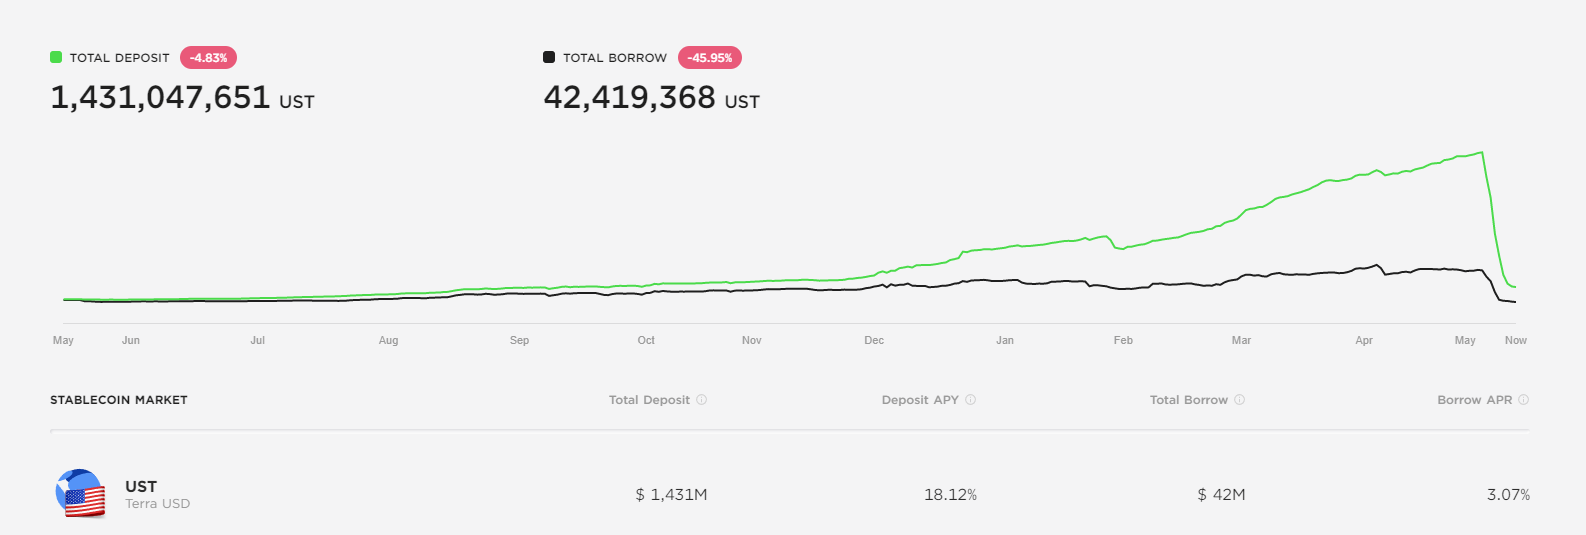Click the -45.95% borrow change badge

[710, 58]
